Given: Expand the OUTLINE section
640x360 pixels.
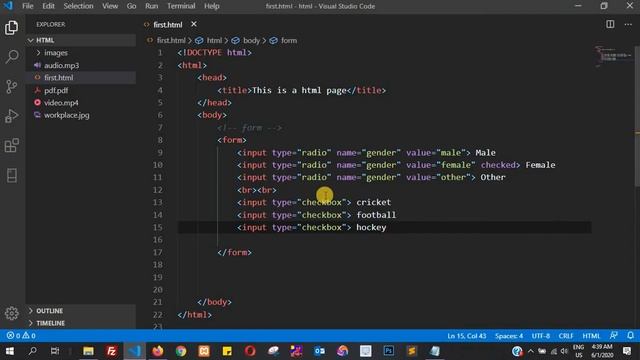Looking at the screenshot, I should (x=81, y=311).
